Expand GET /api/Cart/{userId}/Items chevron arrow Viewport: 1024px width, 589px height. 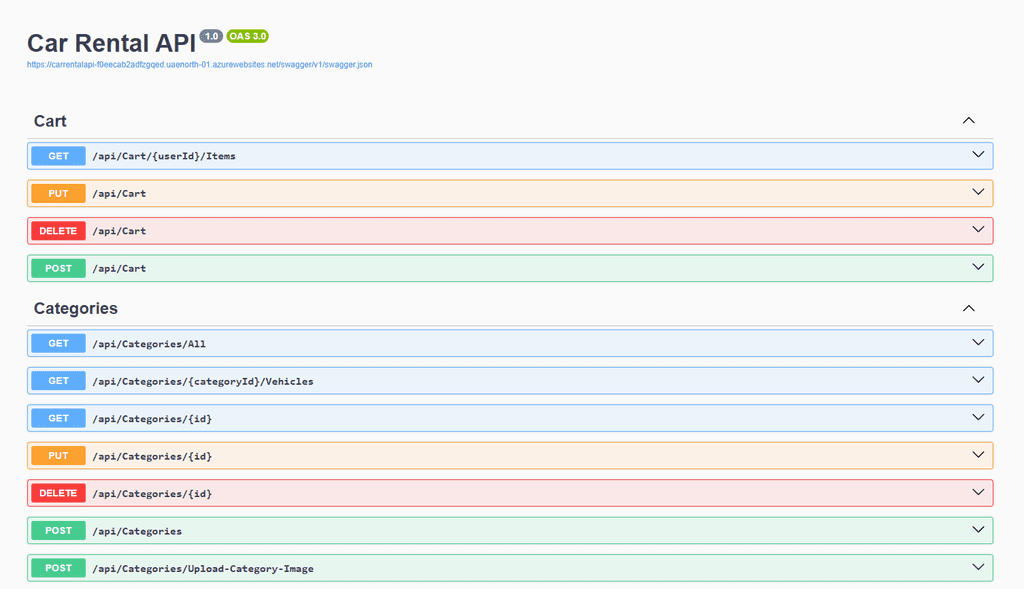click(x=978, y=155)
